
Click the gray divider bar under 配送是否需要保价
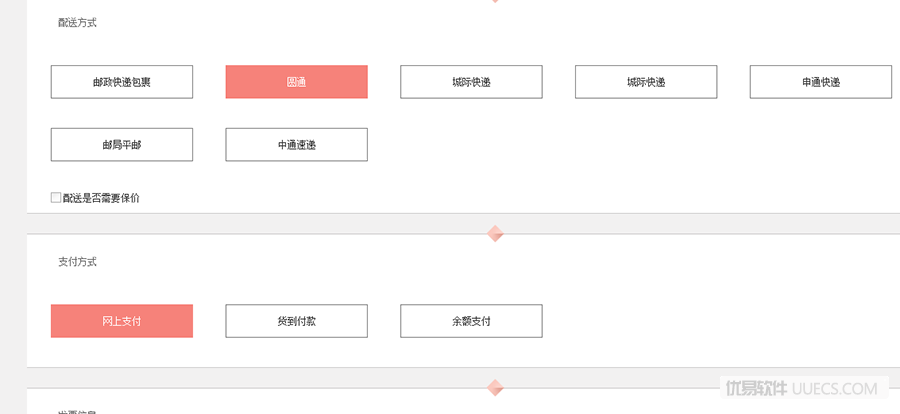pos(463,223)
